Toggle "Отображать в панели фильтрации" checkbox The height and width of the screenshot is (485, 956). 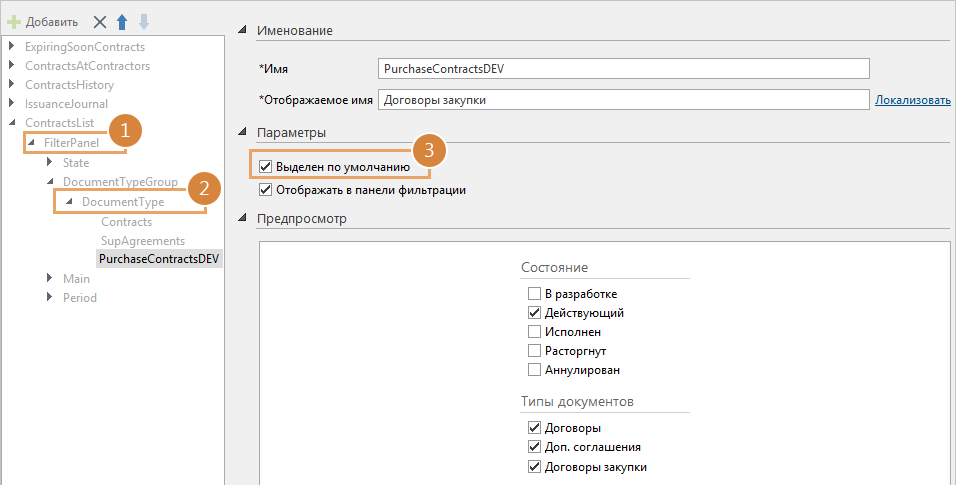(265, 189)
